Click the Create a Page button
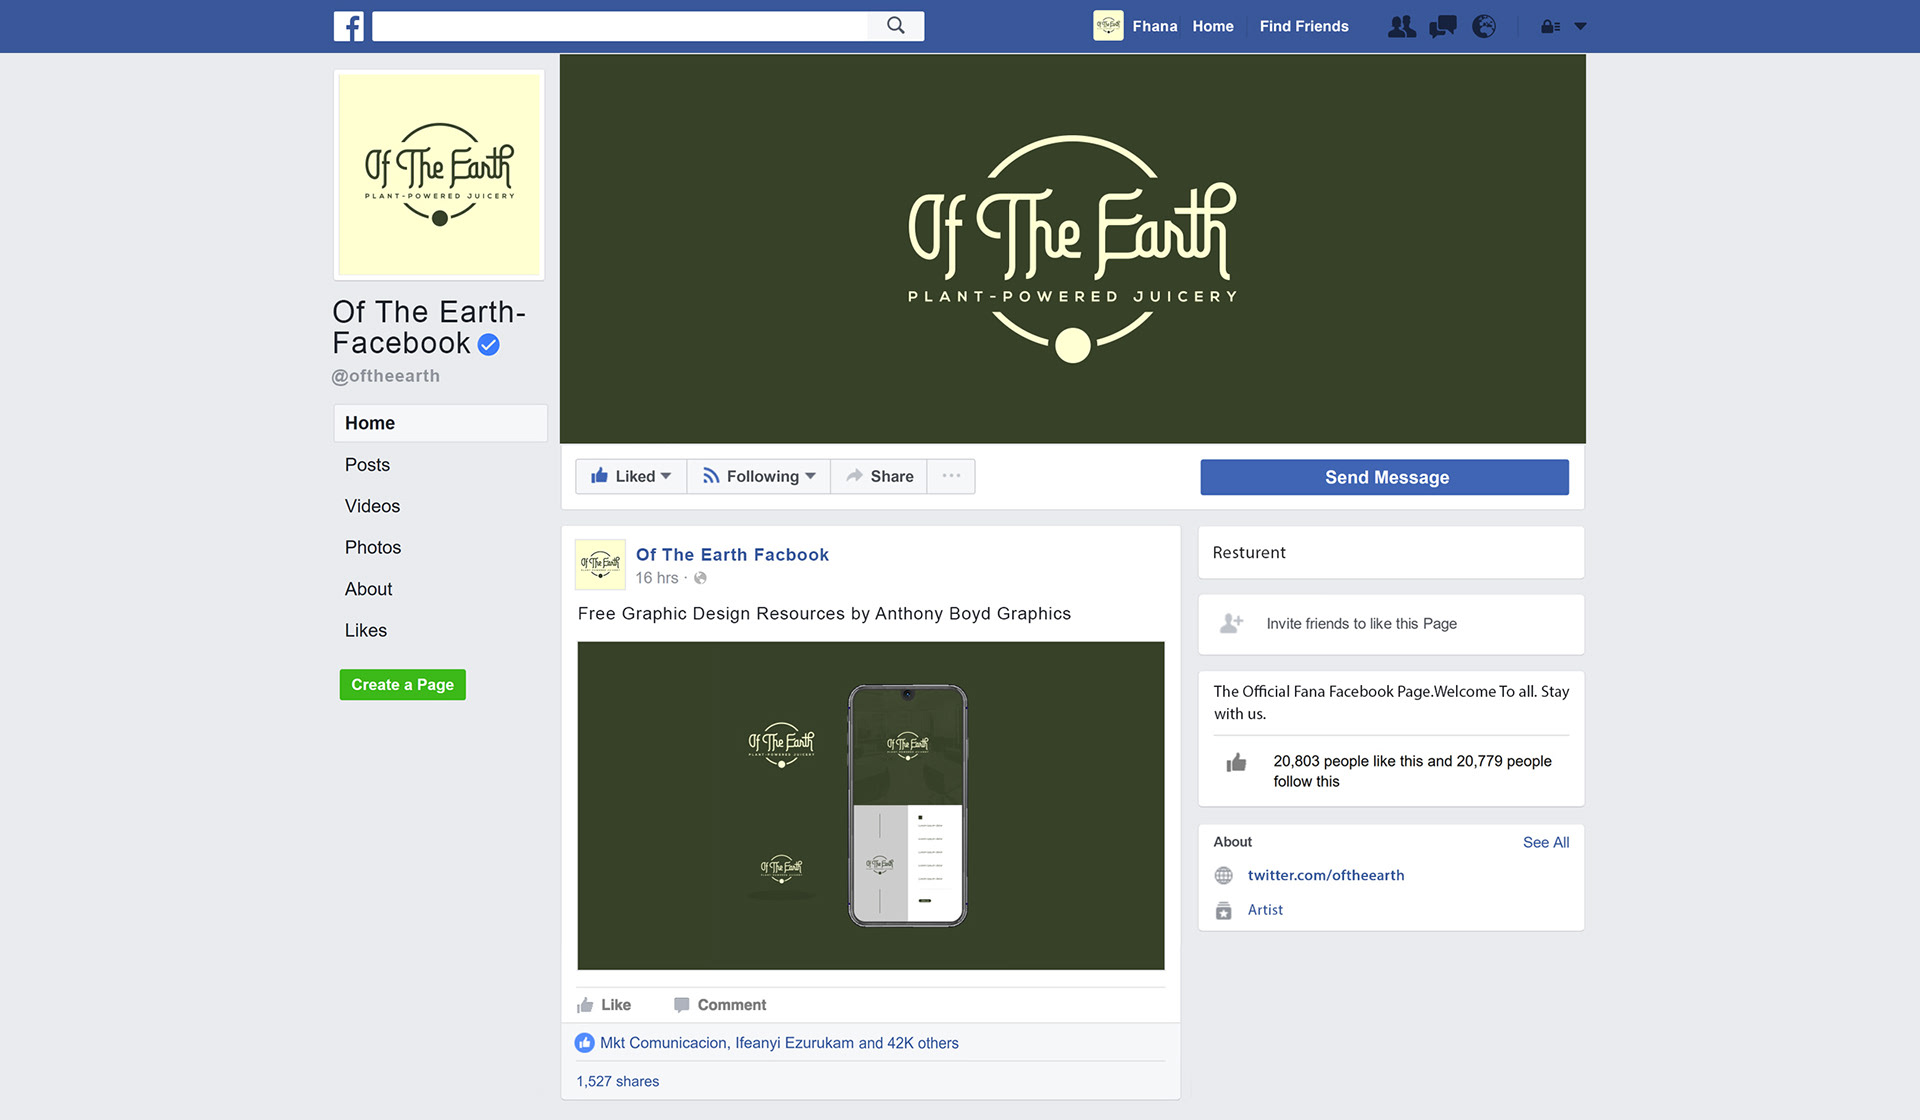1920x1120 pixels. coord(402,685)
